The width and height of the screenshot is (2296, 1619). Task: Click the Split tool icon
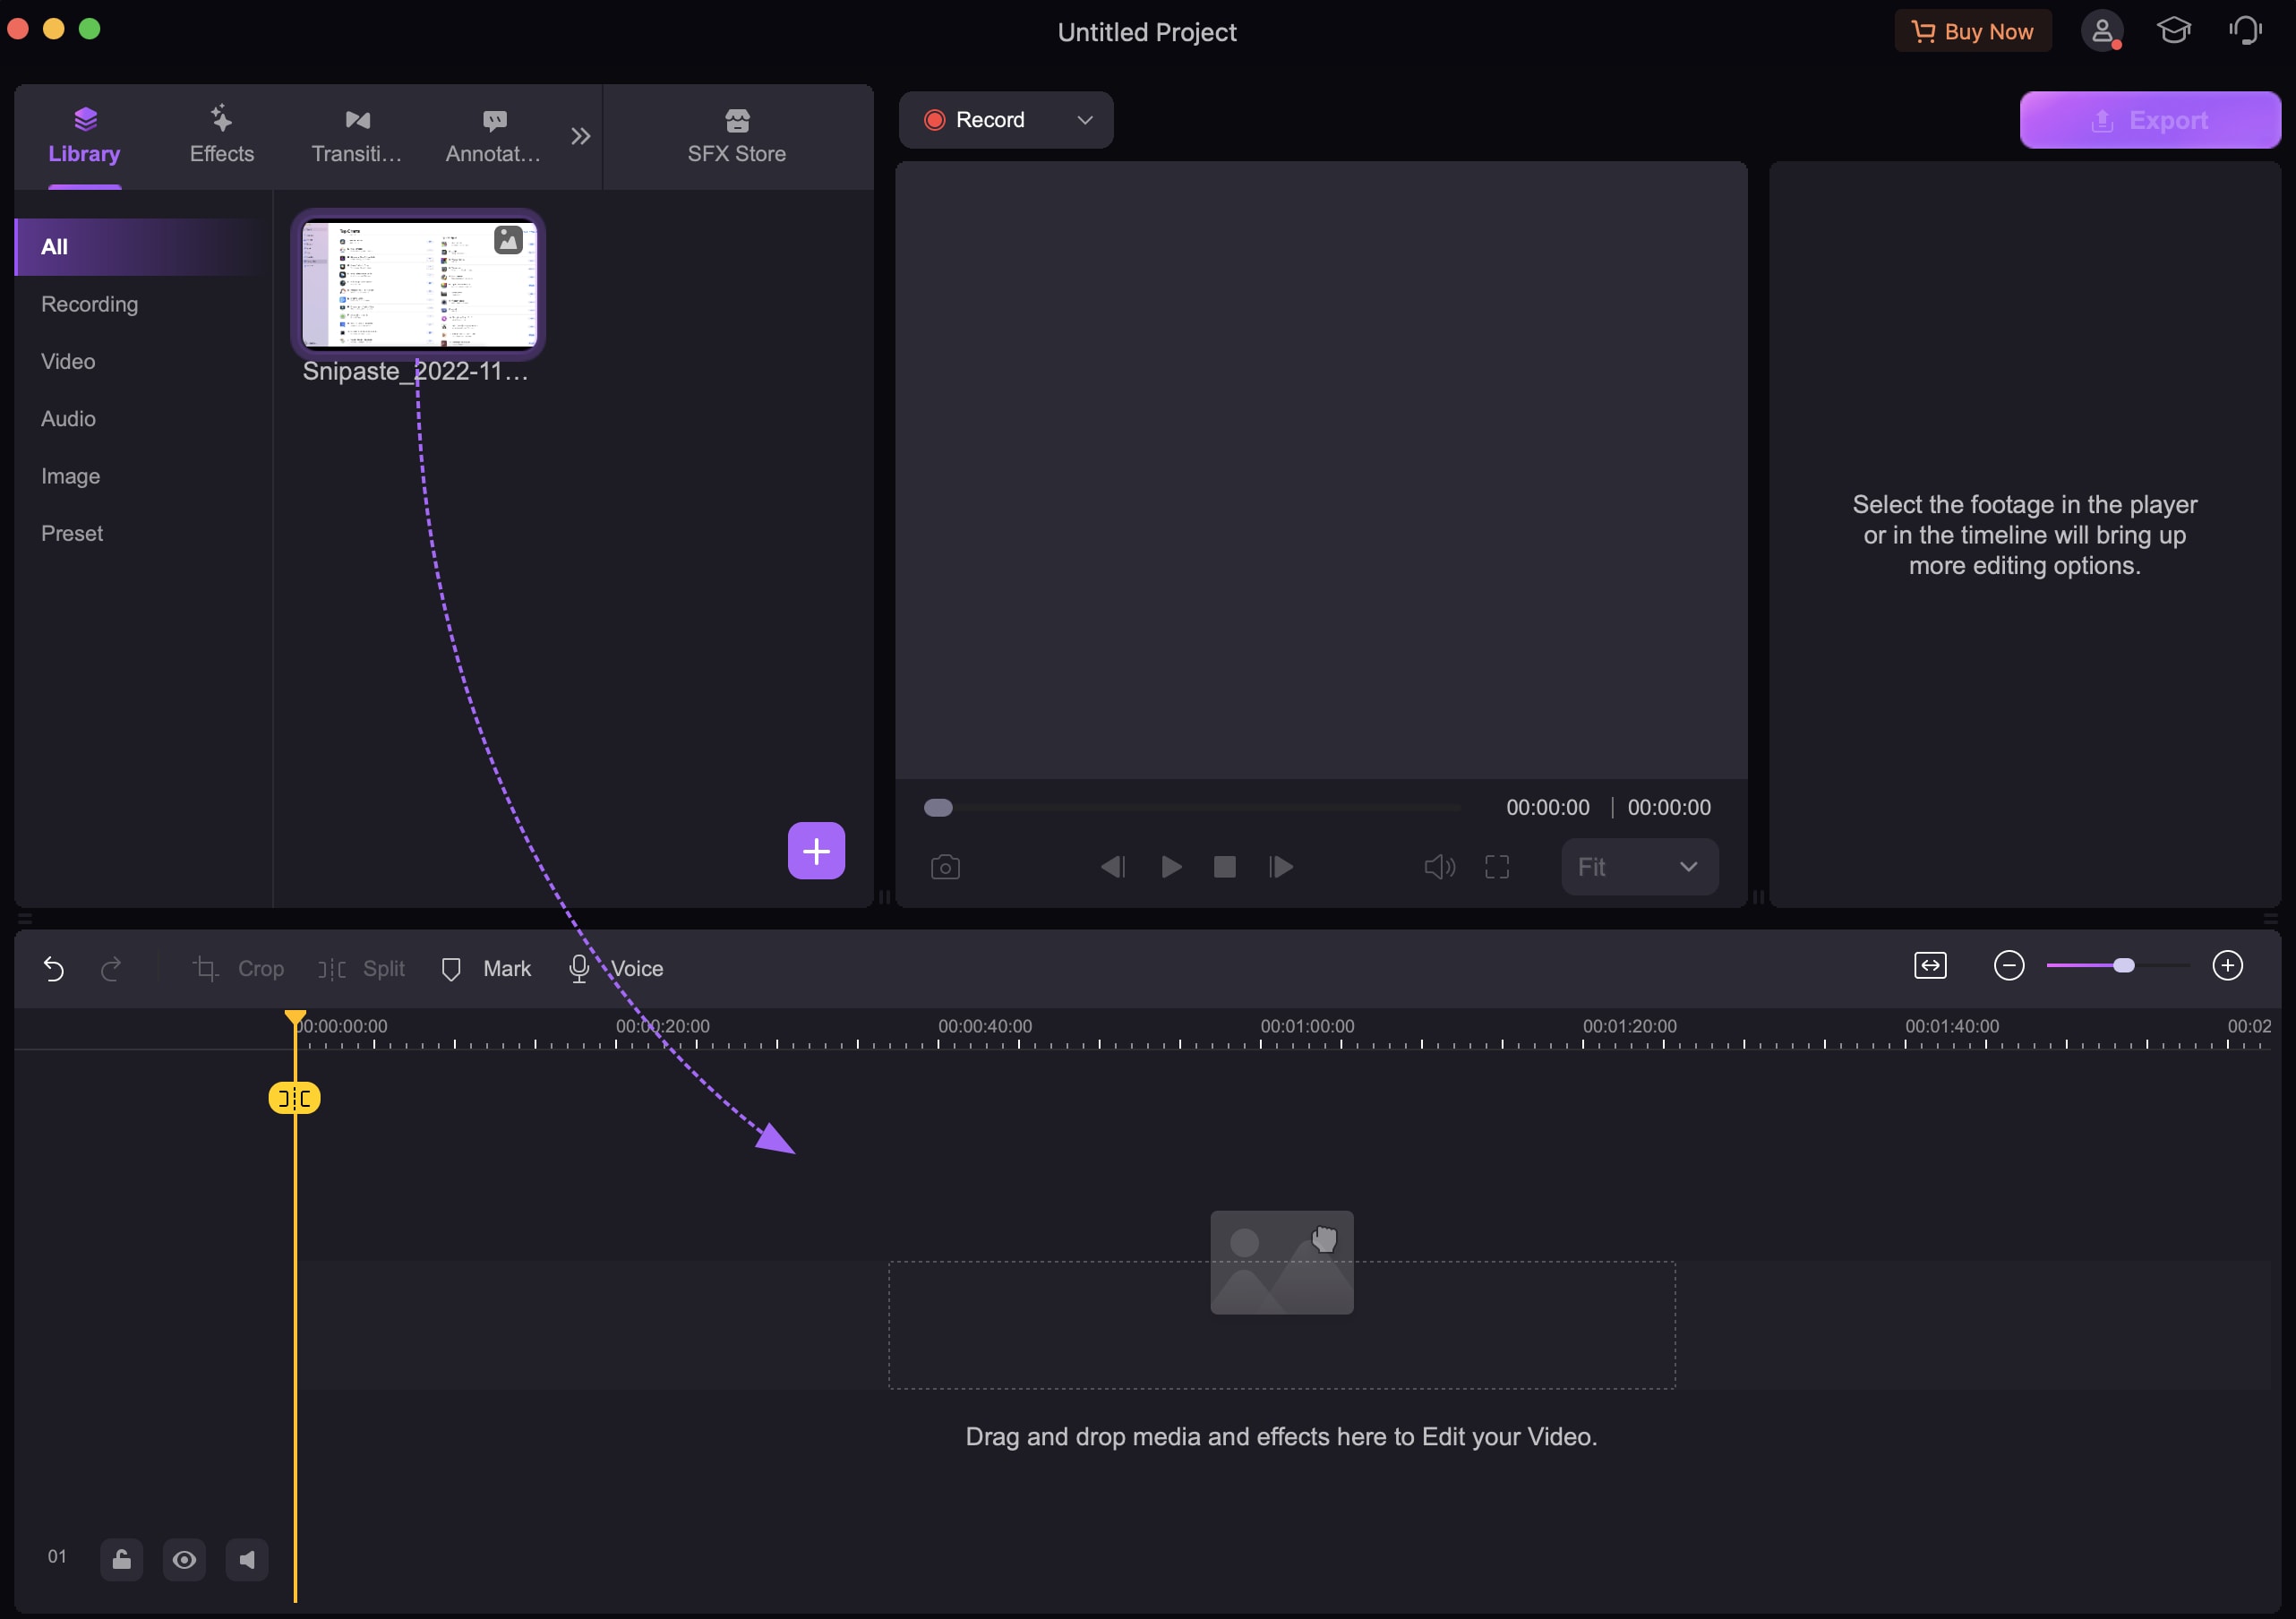coord(330,967)
